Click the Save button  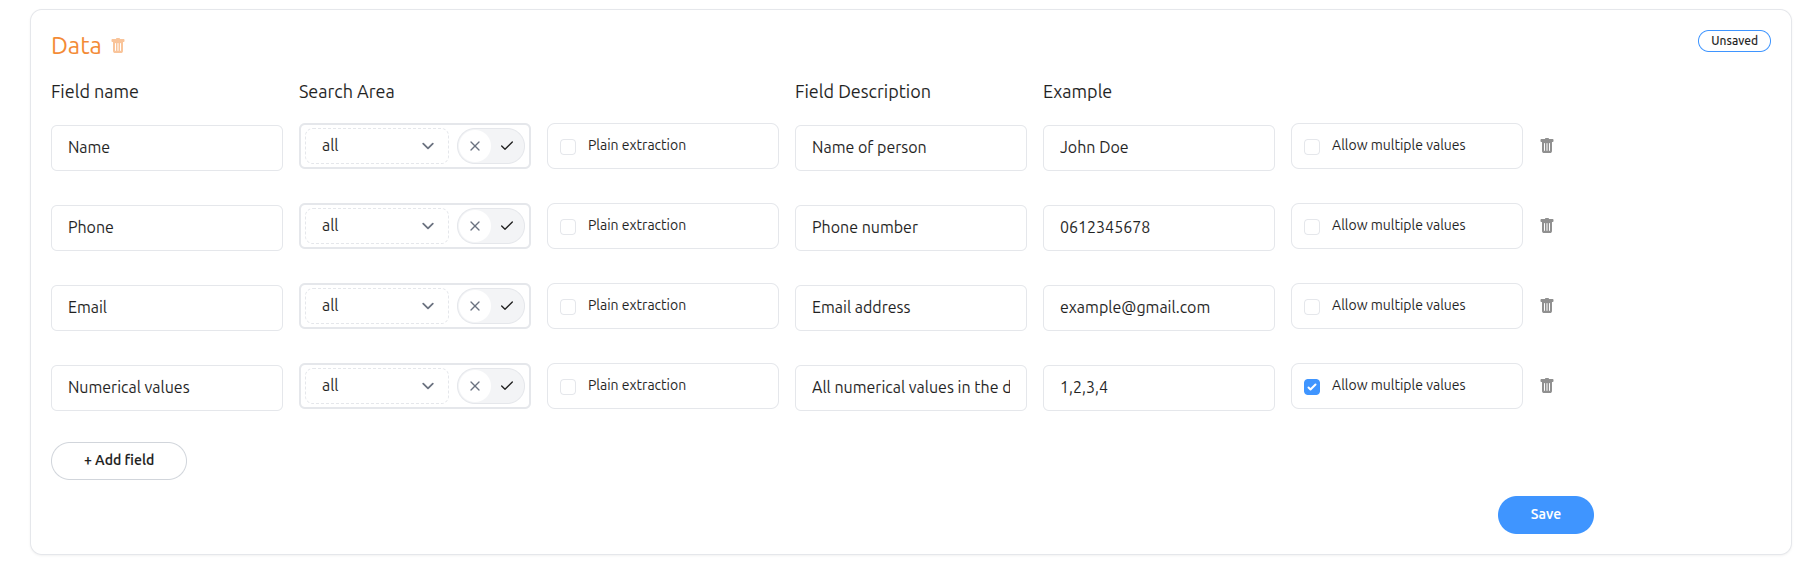1545,515
